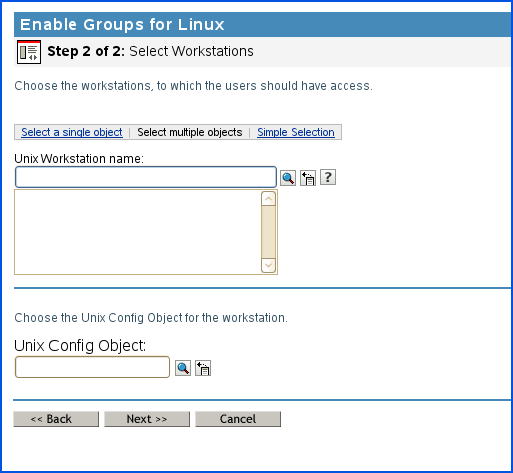Proceed with the Next >> button
Screen dimensions: 513x473
(147, 419)
